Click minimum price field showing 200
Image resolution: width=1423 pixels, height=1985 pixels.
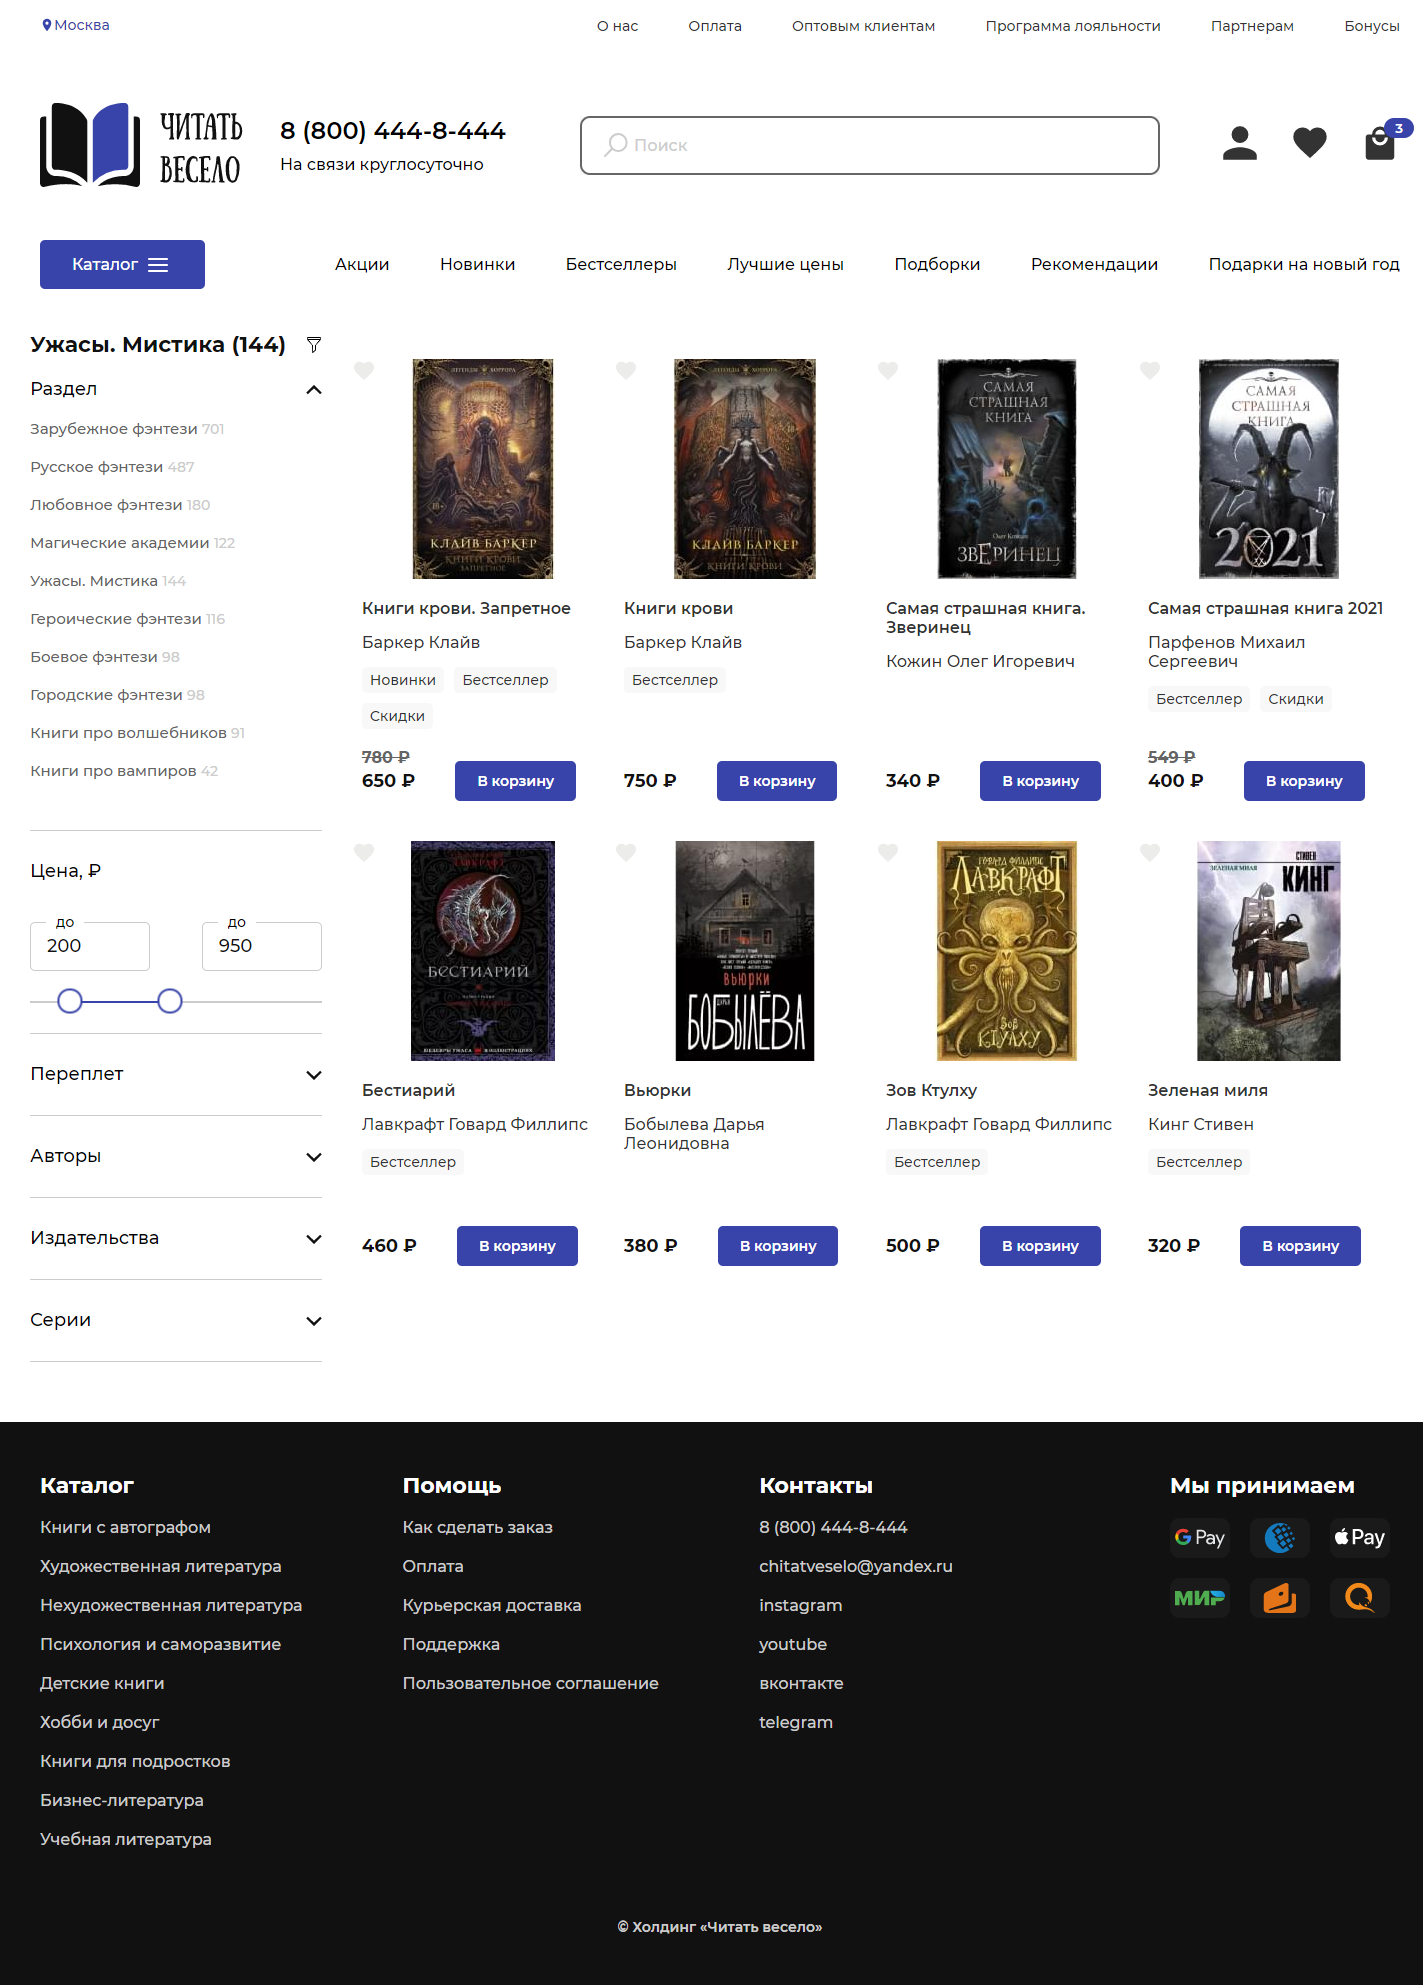[x=90, y=946]
